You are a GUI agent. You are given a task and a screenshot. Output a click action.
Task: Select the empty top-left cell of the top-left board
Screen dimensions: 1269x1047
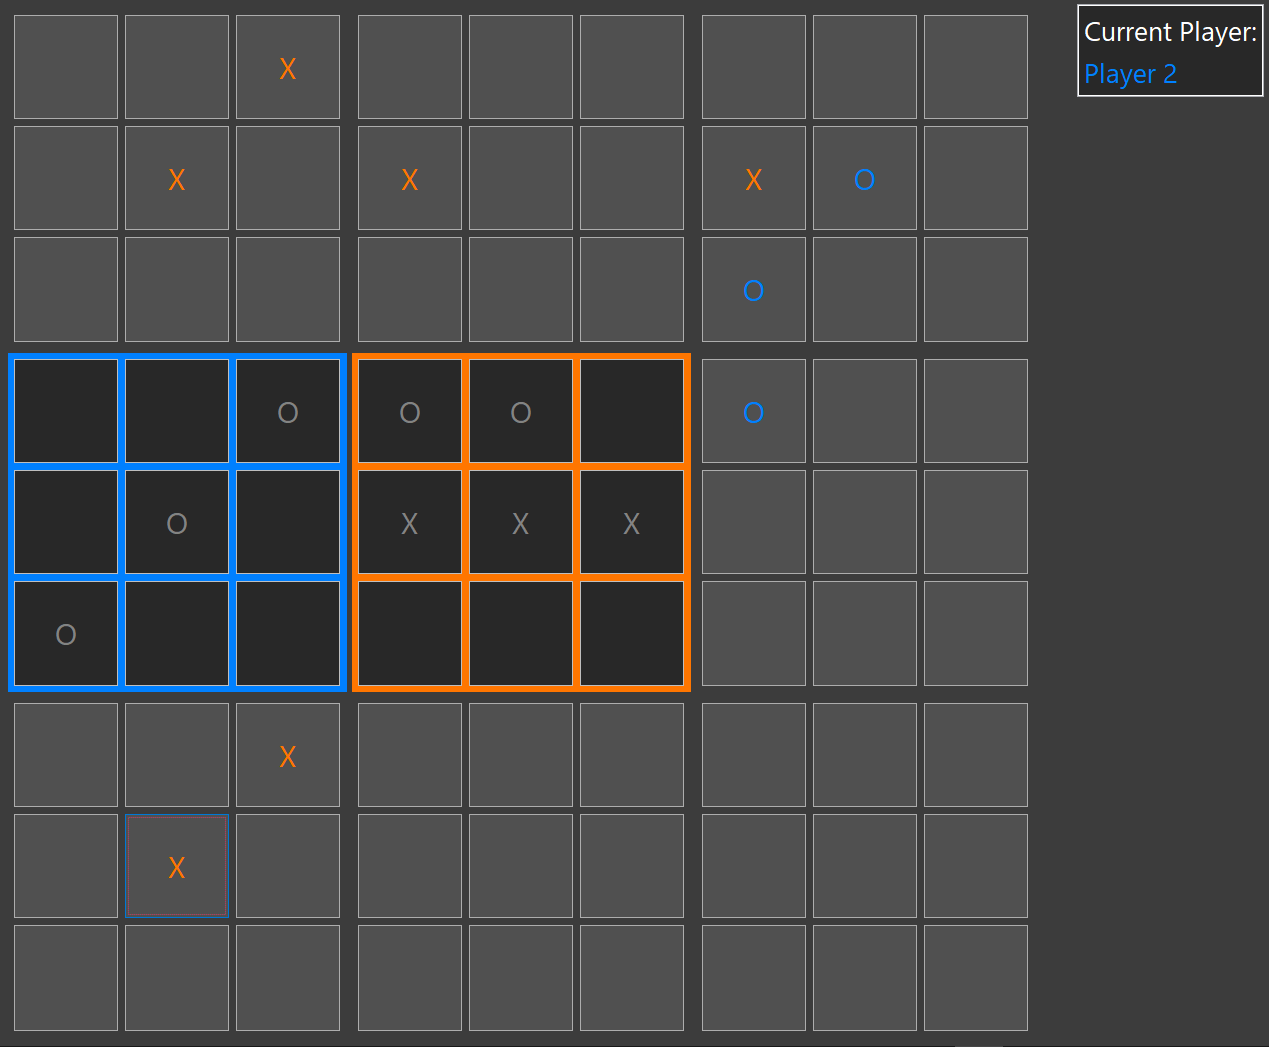coord(66,67)
